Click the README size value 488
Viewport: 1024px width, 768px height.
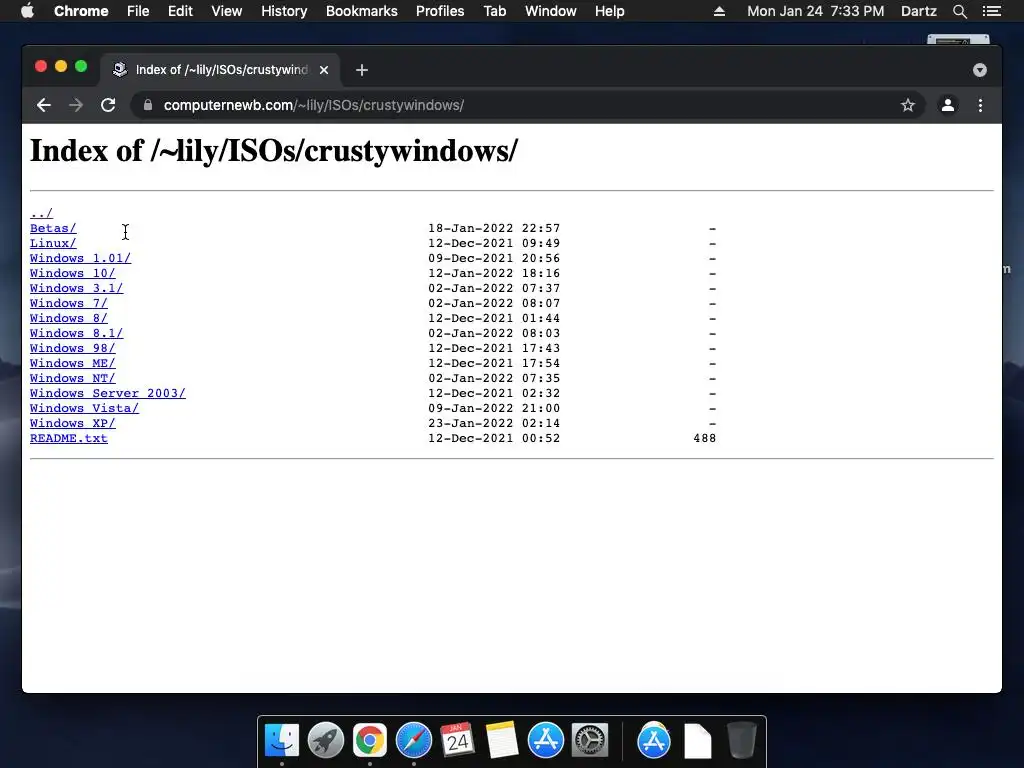pos(705,438)
